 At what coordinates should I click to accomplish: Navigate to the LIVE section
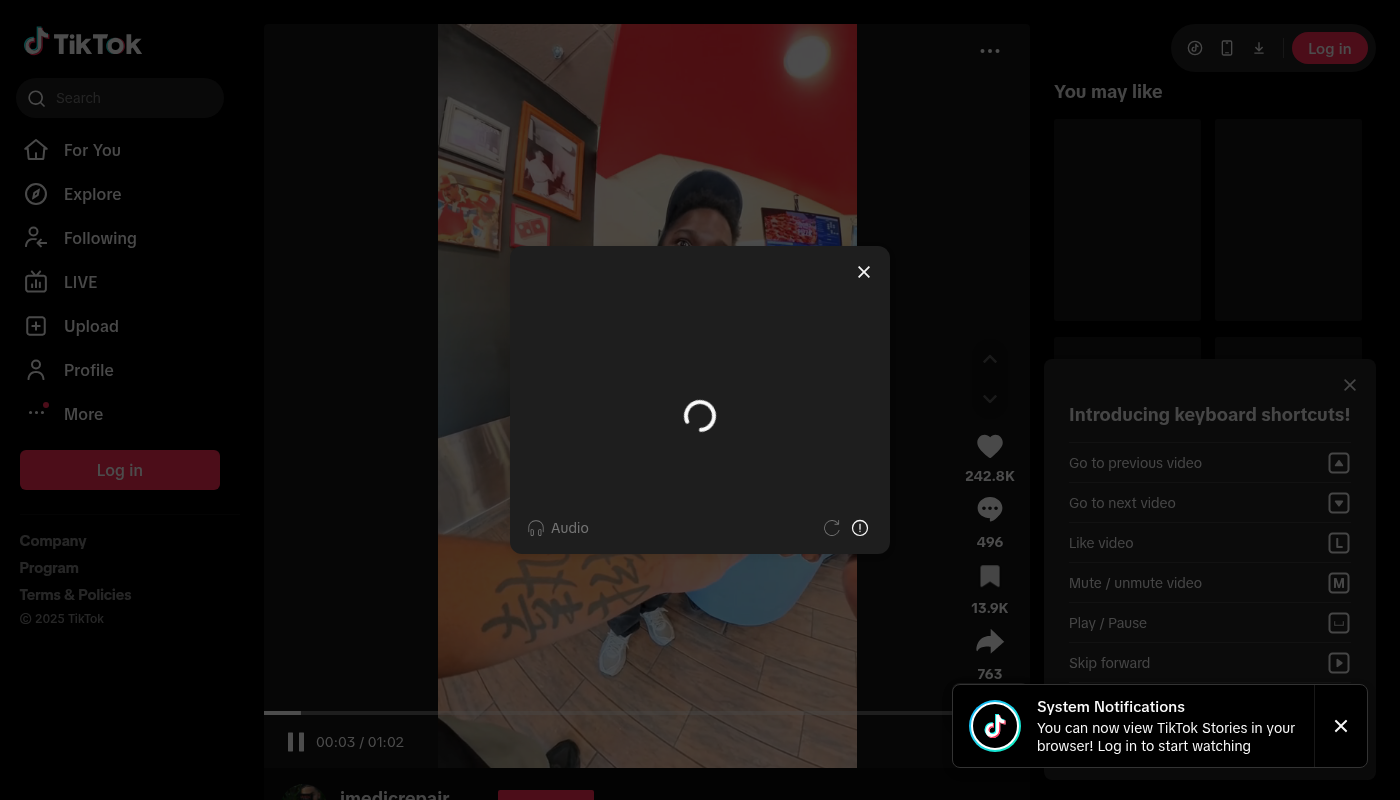tap(80, 282)
